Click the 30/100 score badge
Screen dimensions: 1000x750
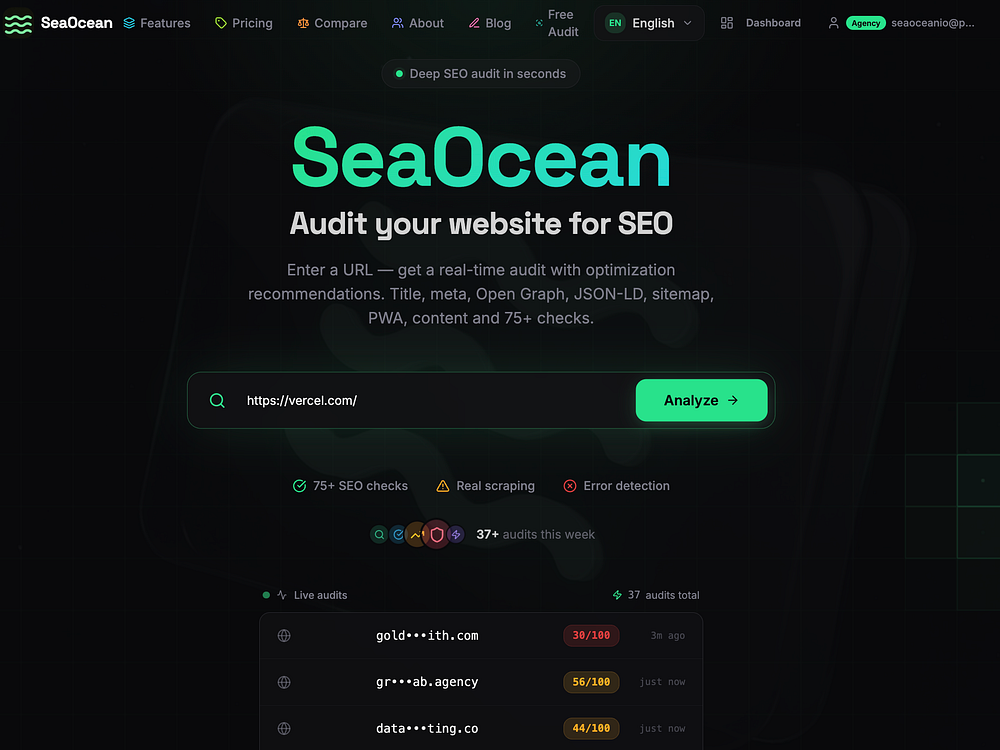[x=591, y=635]
